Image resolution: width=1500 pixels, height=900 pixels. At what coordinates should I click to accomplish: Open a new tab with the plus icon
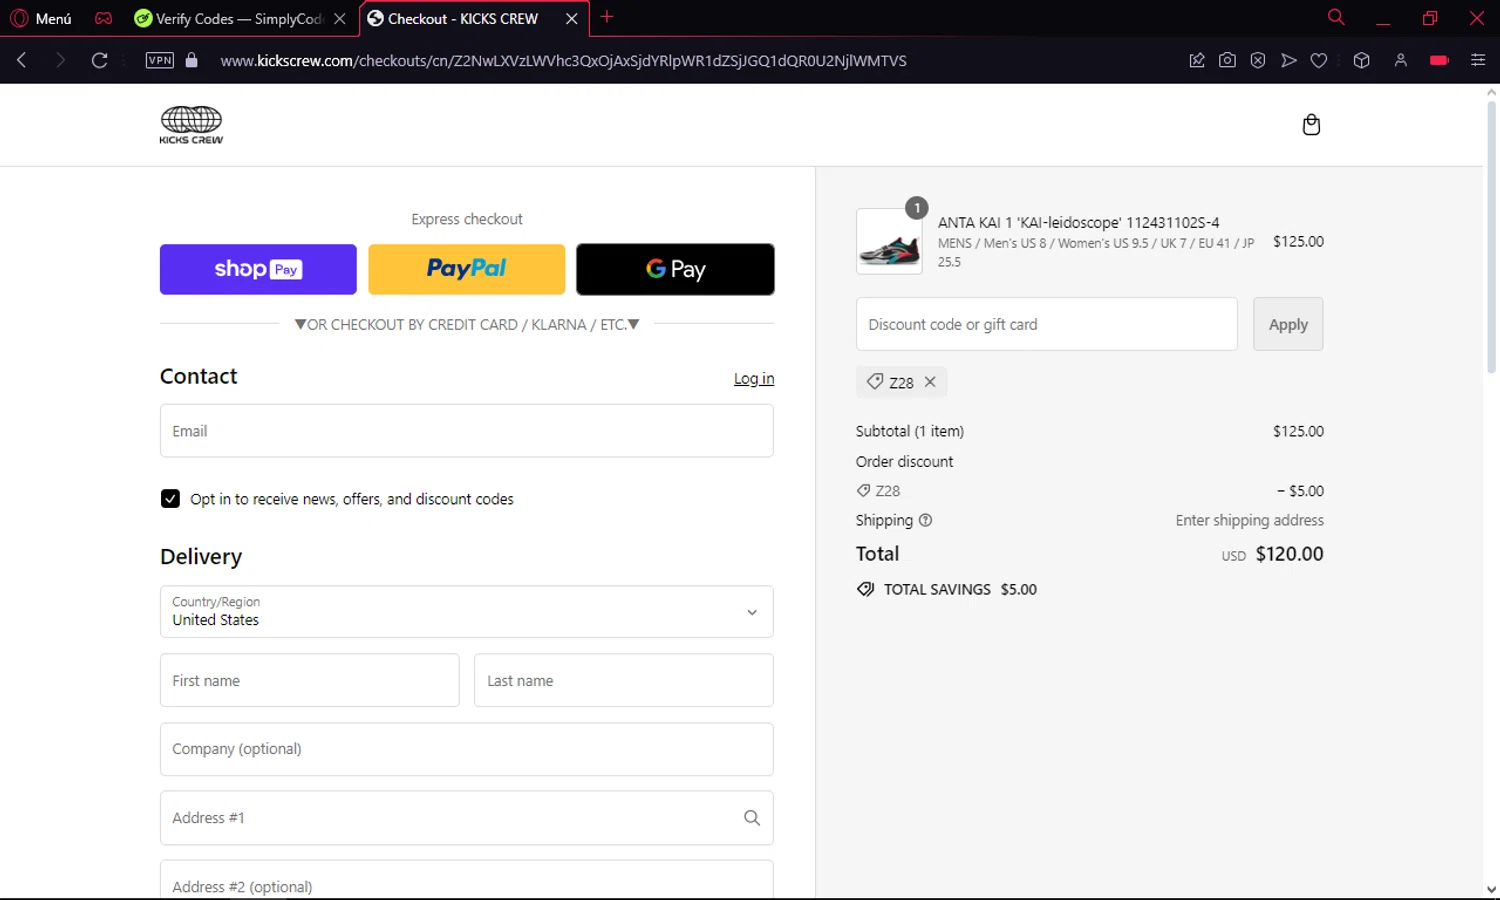607,17
